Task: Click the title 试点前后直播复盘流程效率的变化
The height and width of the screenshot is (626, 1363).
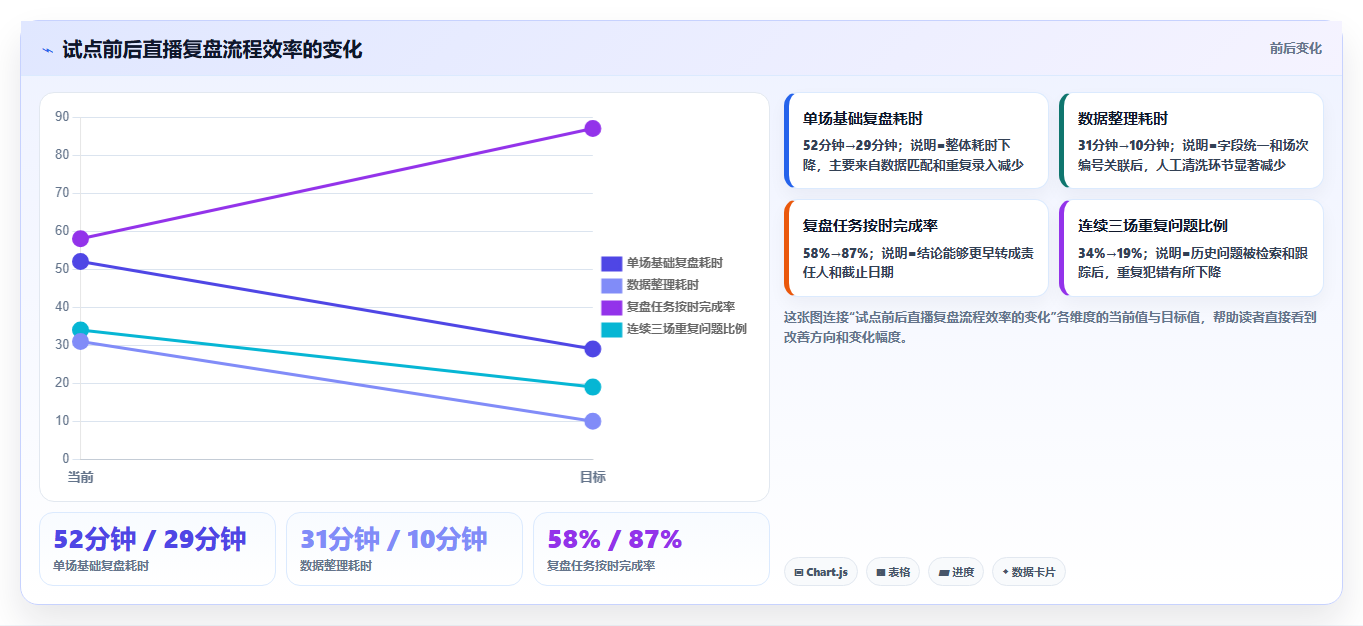Action: click(x=212, y=49)
